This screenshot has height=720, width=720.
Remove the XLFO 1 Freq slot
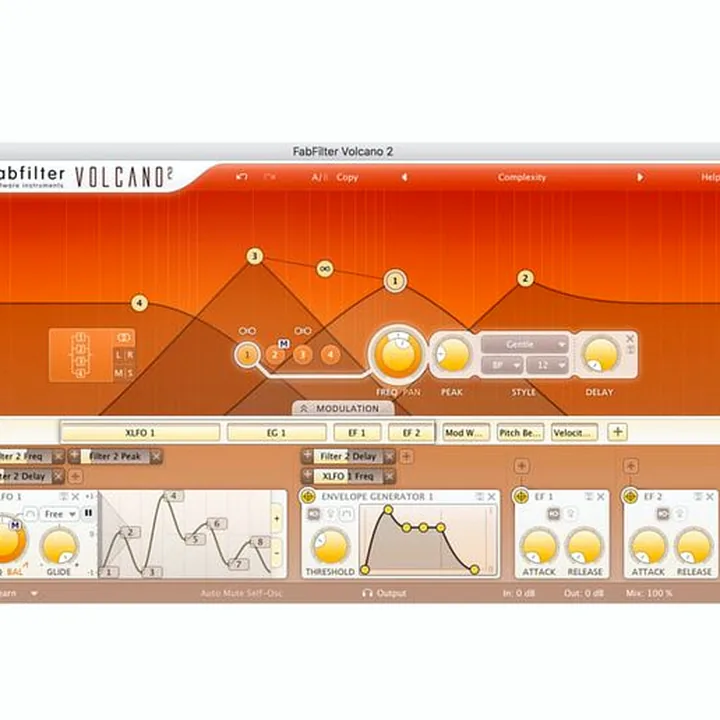[x=389, y=476]
